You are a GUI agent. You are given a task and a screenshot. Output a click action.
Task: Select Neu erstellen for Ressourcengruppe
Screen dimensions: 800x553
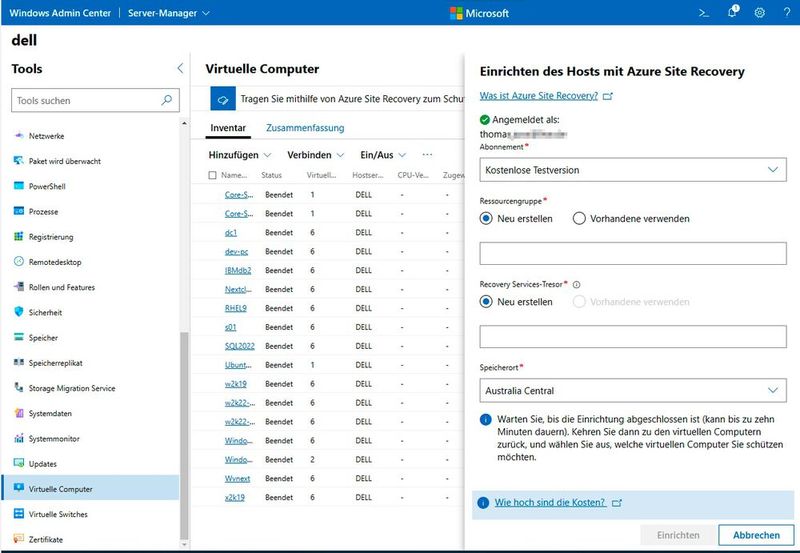point(486,218)
